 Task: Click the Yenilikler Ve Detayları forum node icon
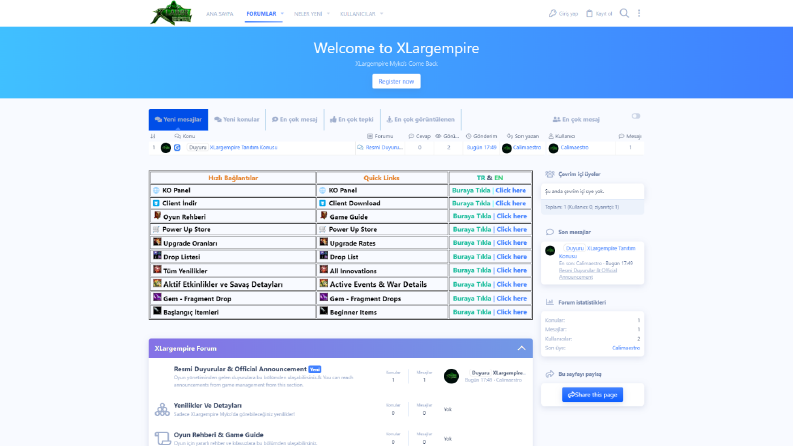click(162, 410)
